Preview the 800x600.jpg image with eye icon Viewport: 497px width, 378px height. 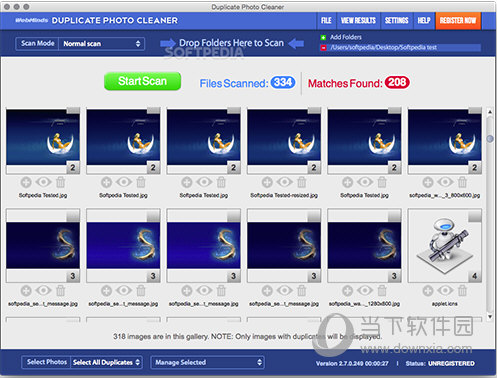coord(445,182)
